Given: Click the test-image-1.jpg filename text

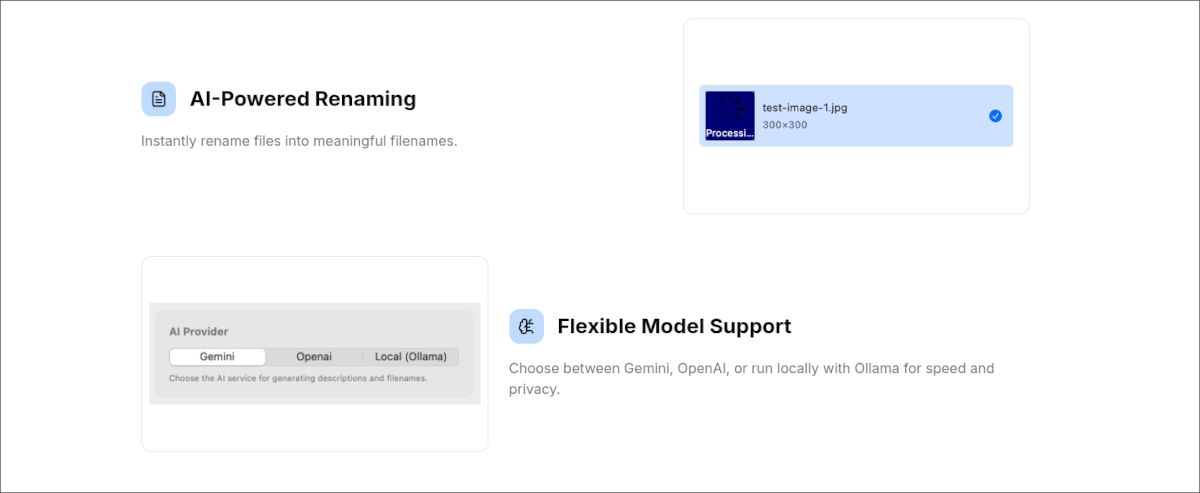Looking at the screenshot, I should pyautogui.click(x=805, y=107).
